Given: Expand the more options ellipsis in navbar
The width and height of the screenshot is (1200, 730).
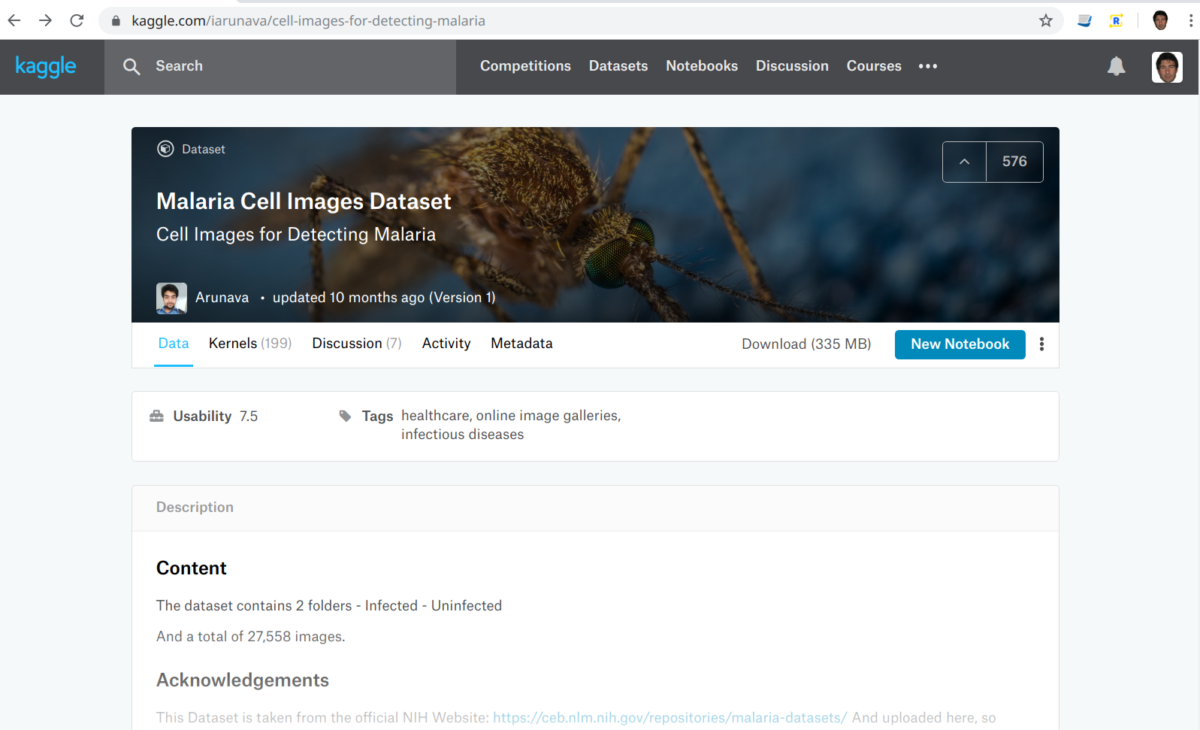Looking at the screenshot, I should point(928,66).
